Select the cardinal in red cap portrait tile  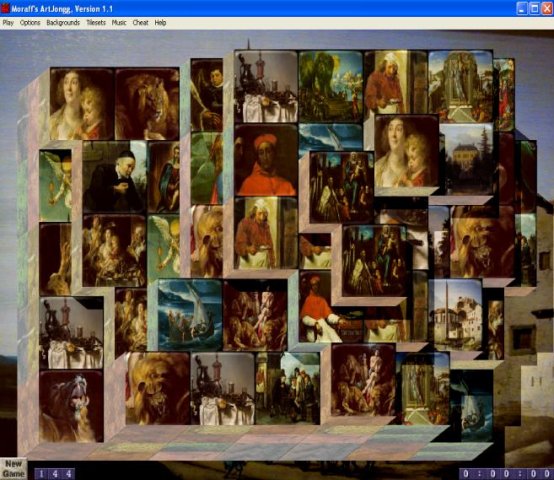(266, 160)
